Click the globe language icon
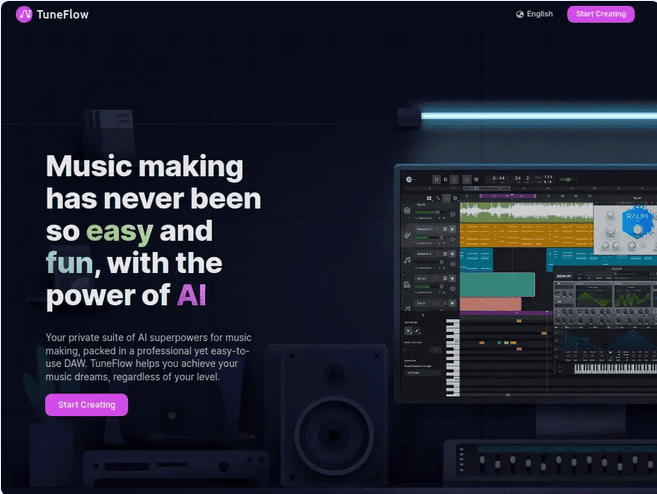657x494 pixels. tap(520, 14)
